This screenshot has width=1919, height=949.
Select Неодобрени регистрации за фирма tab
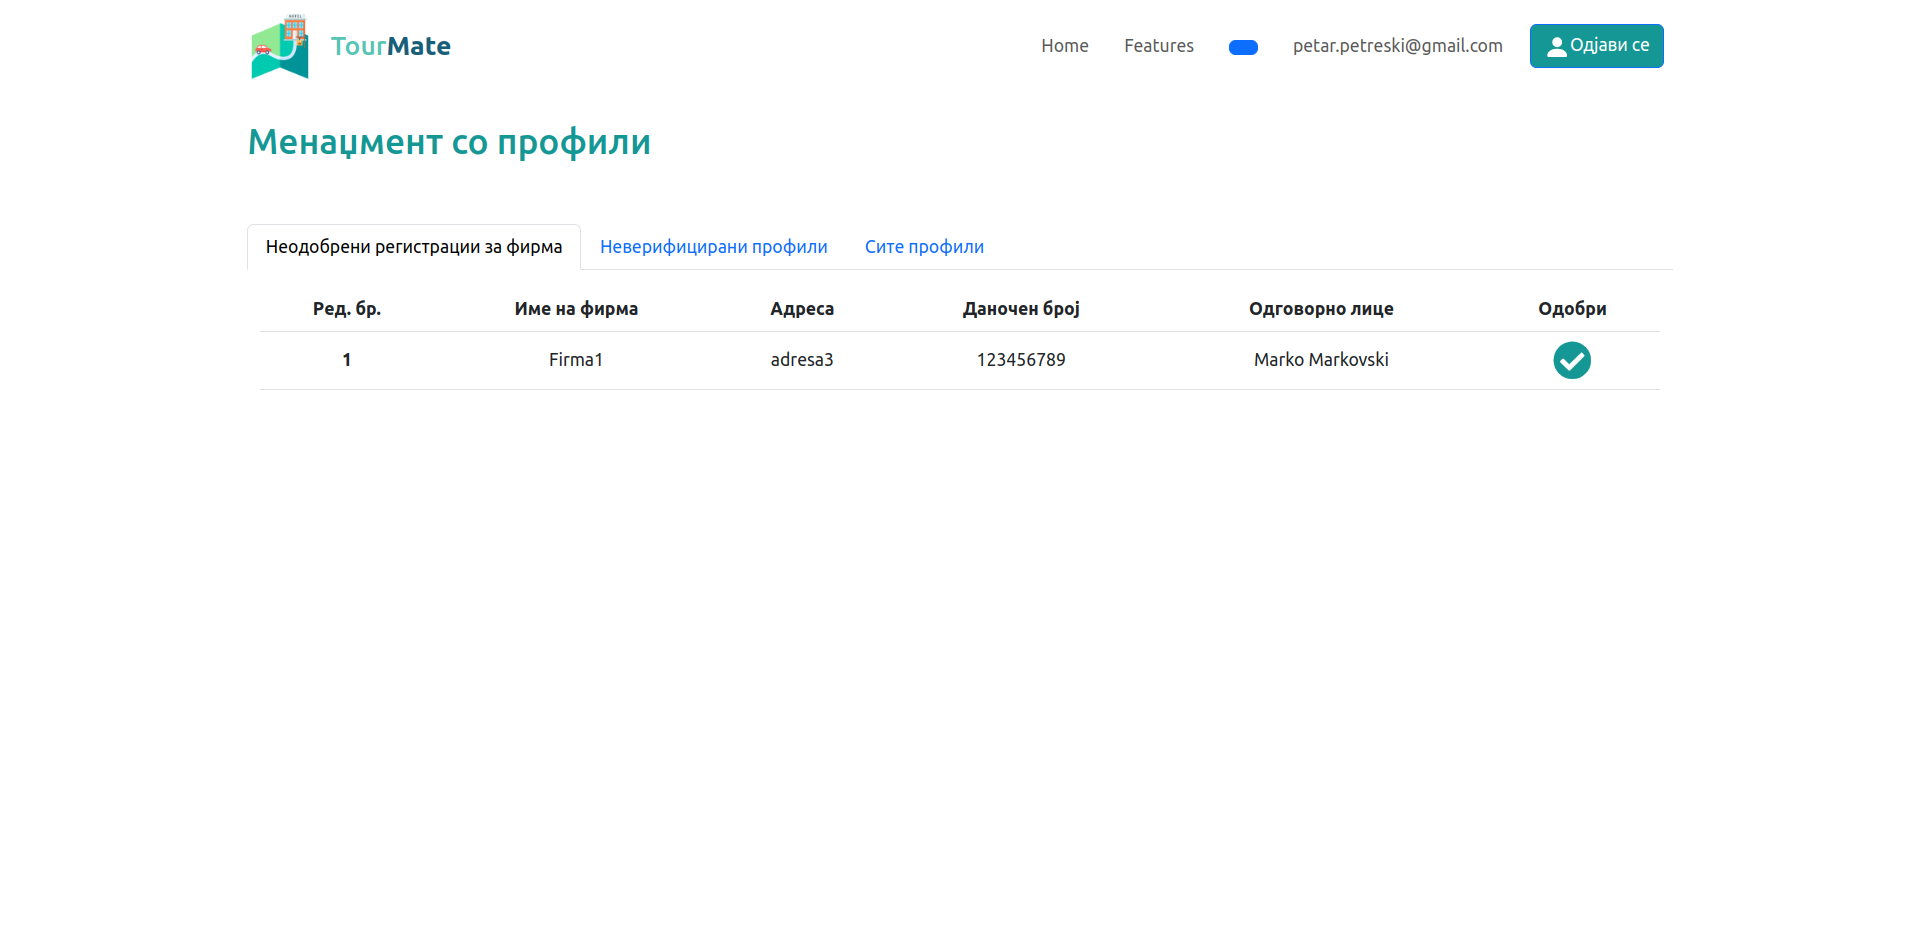pyautogui.click(x=413, y=247)
